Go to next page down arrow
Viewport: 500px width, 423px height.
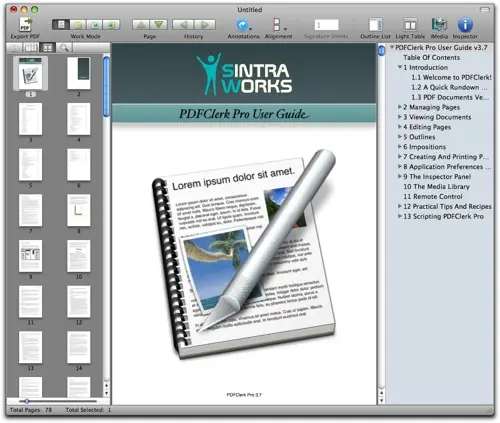[158, 25]
